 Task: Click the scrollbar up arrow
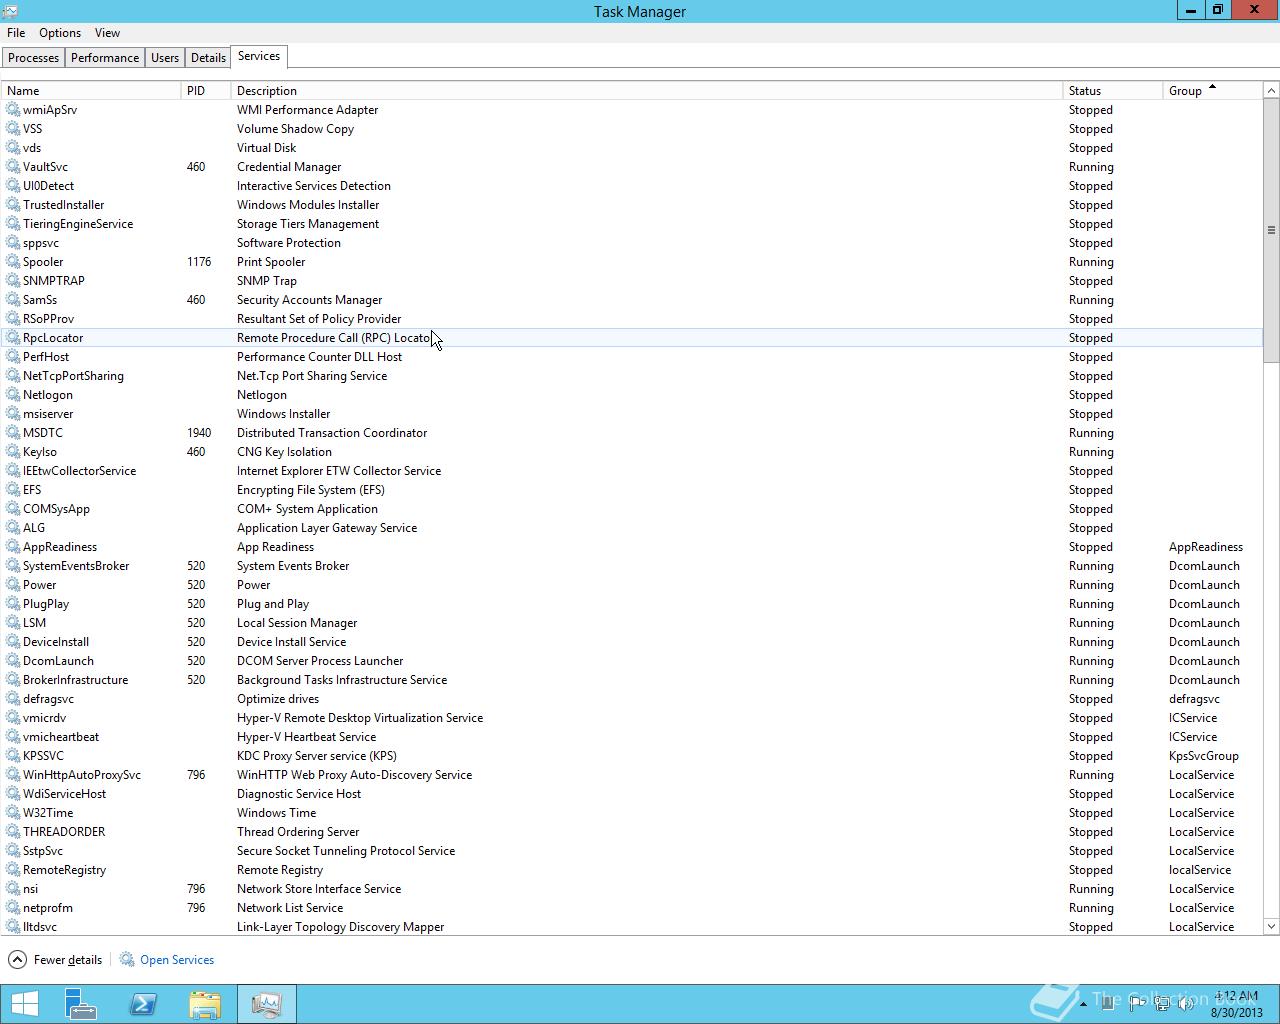[x=1271, y=91]
